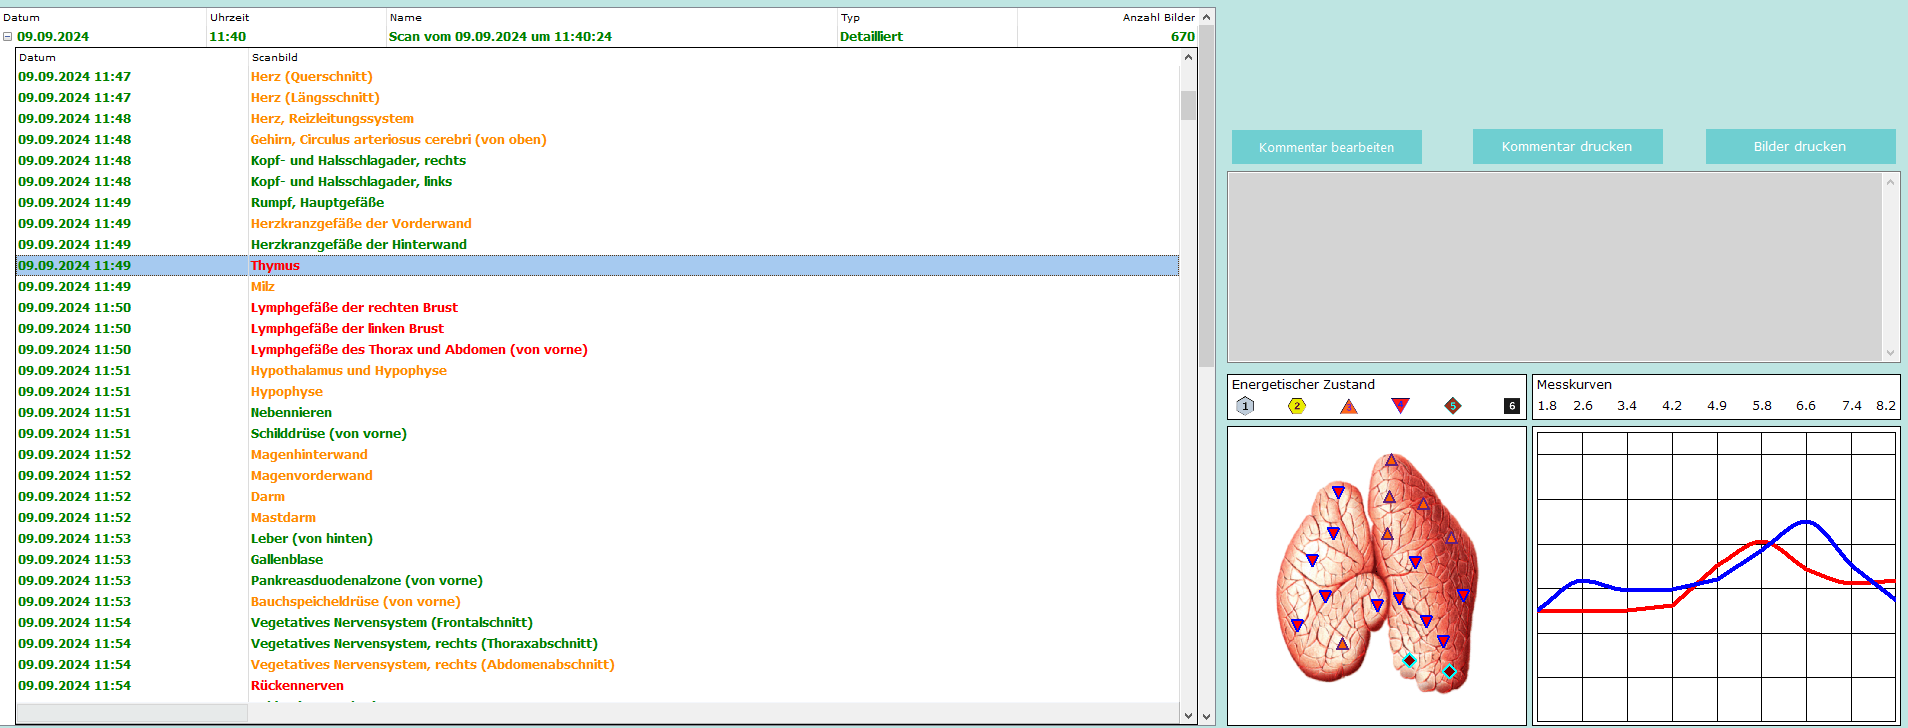Select Vegetatives Nervensystem (Frontalschnitt) row
Viewport: 1908px width, 728px height.
pyautogui.click(x=598, y=622)
